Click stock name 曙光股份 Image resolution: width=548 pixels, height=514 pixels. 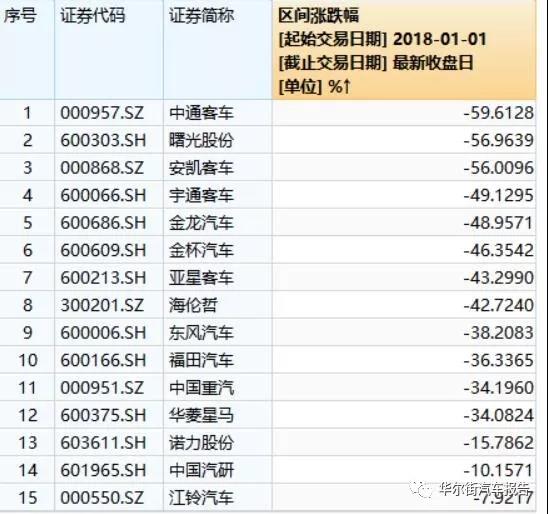tap(201, 140)
